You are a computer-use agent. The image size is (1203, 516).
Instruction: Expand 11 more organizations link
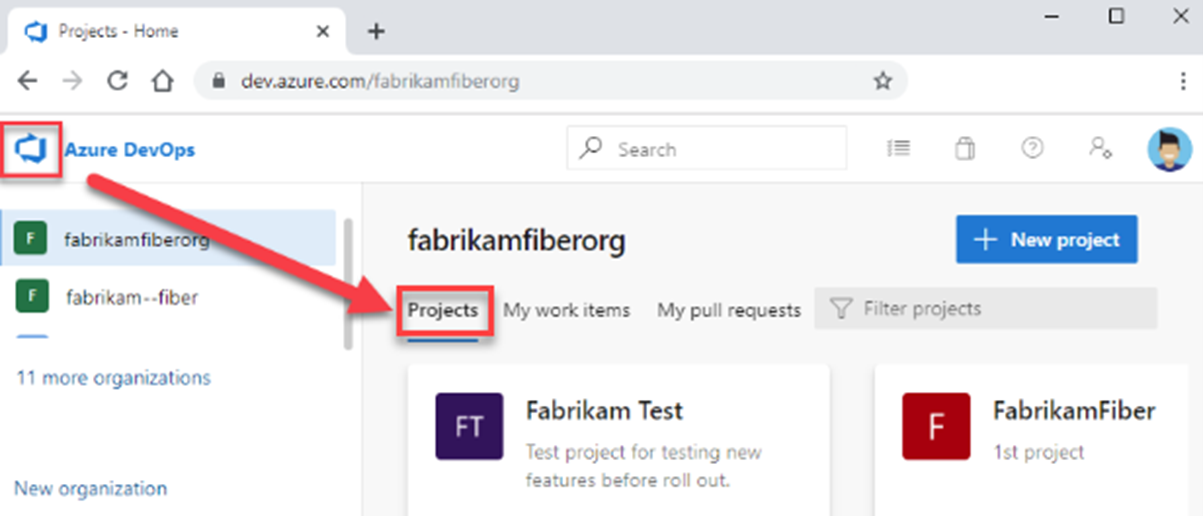click(x=113, y=378)
